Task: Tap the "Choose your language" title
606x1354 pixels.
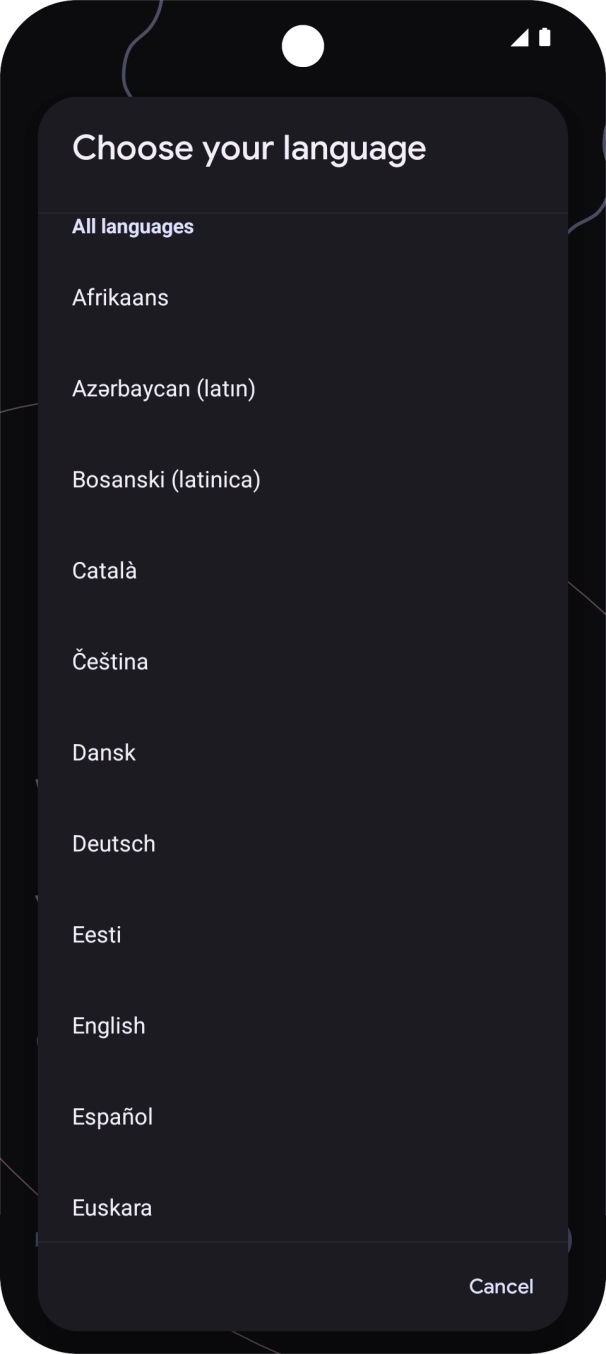Action: [x=249, y=148]
